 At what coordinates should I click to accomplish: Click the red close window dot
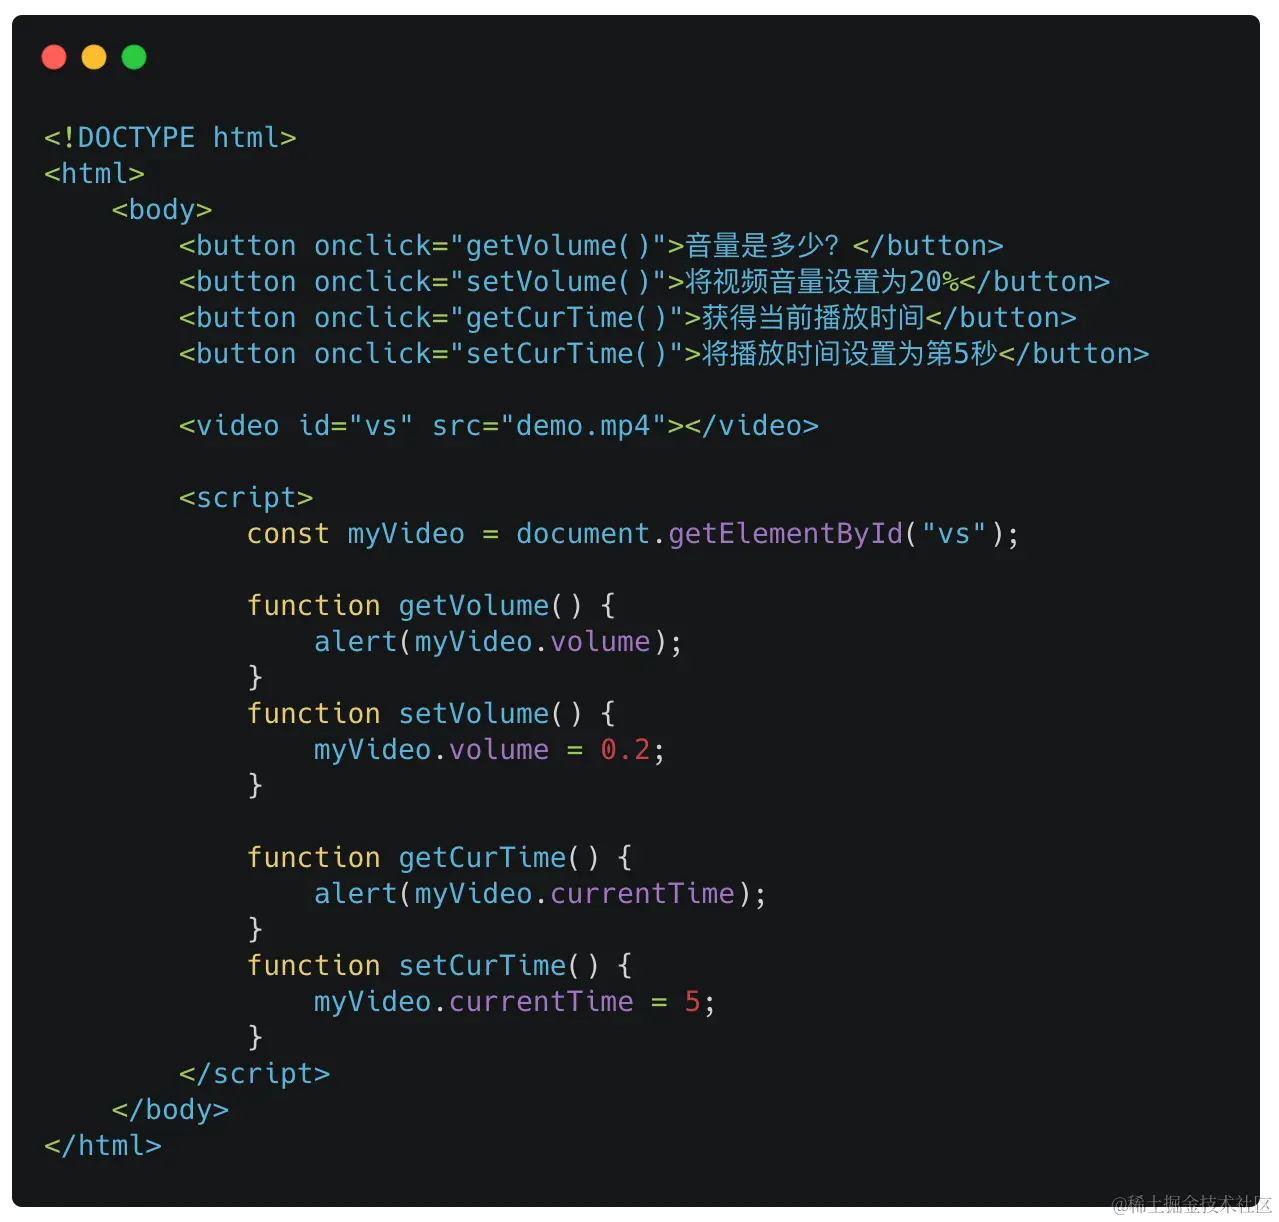pos(54,57)
